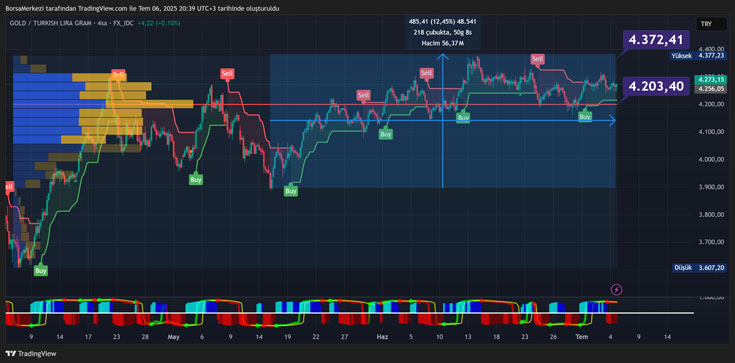This screenshot has height=363, width=735.
Task: Click the 4.203,40 purple price callout
Action: pos(656,86)
